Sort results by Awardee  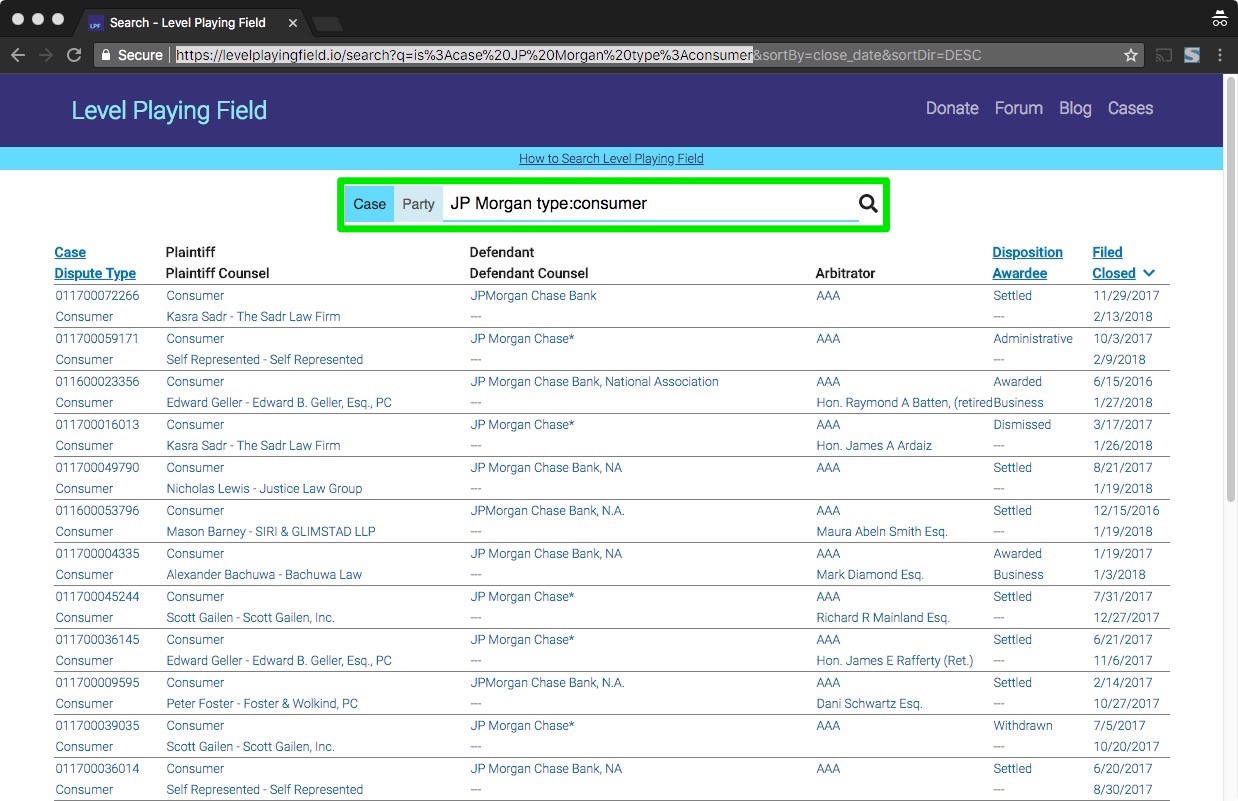(1020, 273)
